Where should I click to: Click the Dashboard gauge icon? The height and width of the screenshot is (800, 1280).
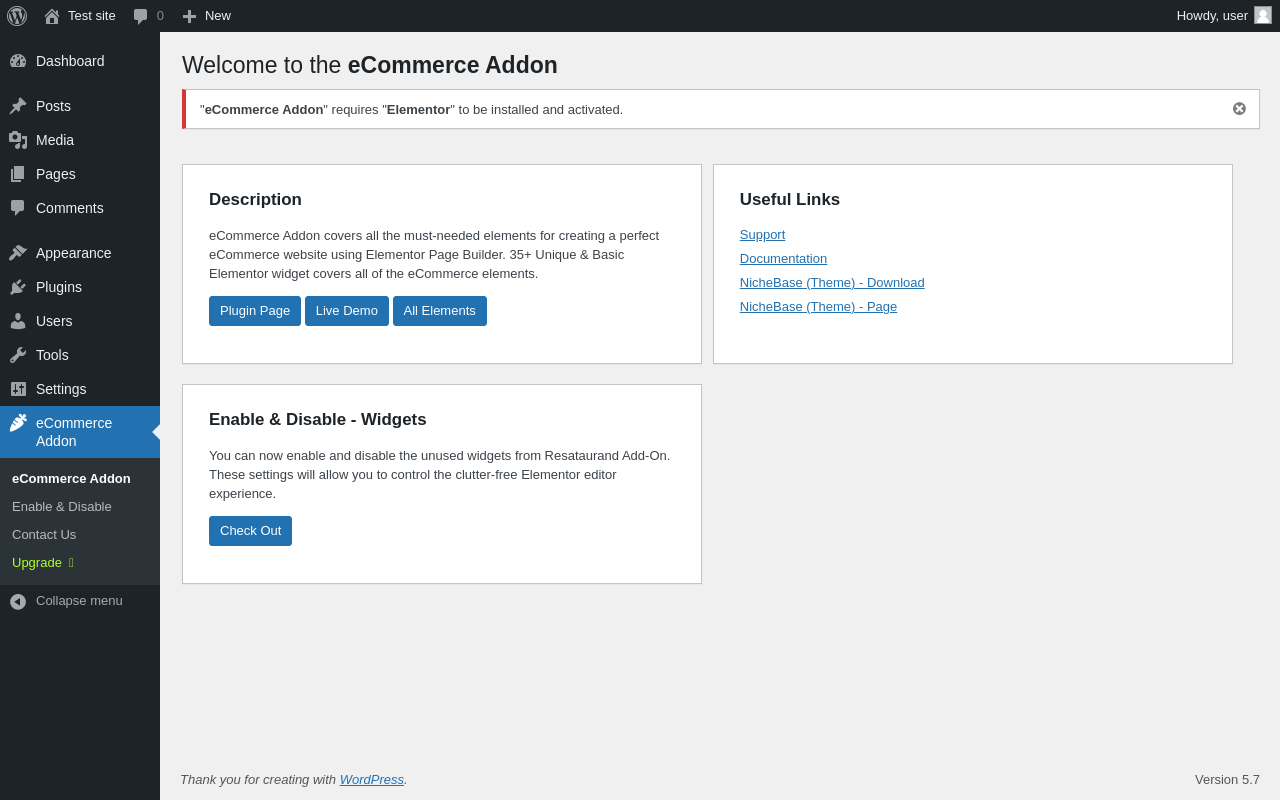point(18,61)
